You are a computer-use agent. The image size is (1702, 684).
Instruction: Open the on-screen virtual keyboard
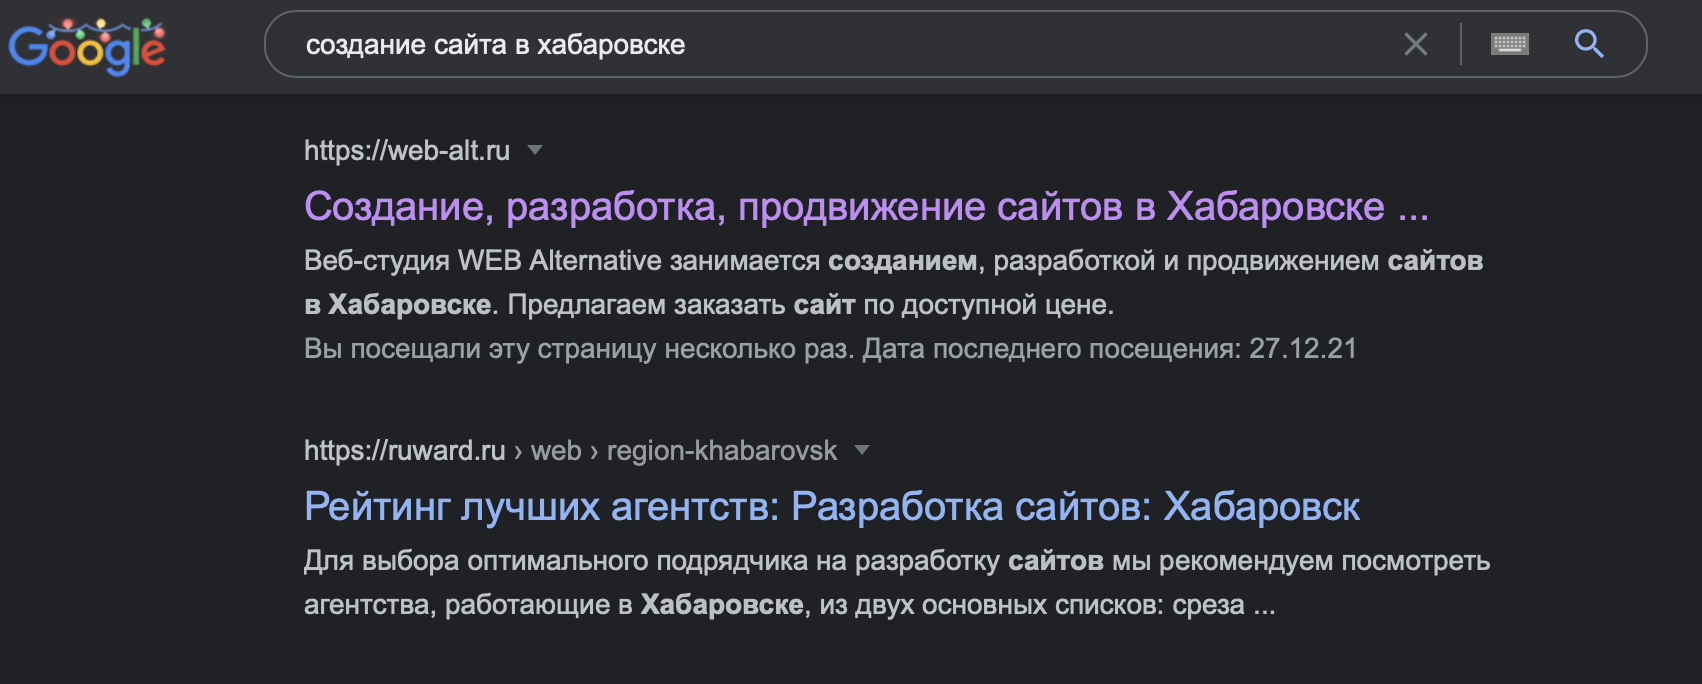1509,44
